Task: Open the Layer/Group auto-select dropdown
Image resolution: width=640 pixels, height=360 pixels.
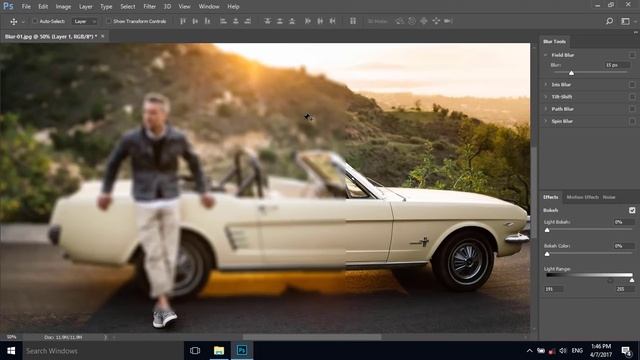Action: [84, 21]
